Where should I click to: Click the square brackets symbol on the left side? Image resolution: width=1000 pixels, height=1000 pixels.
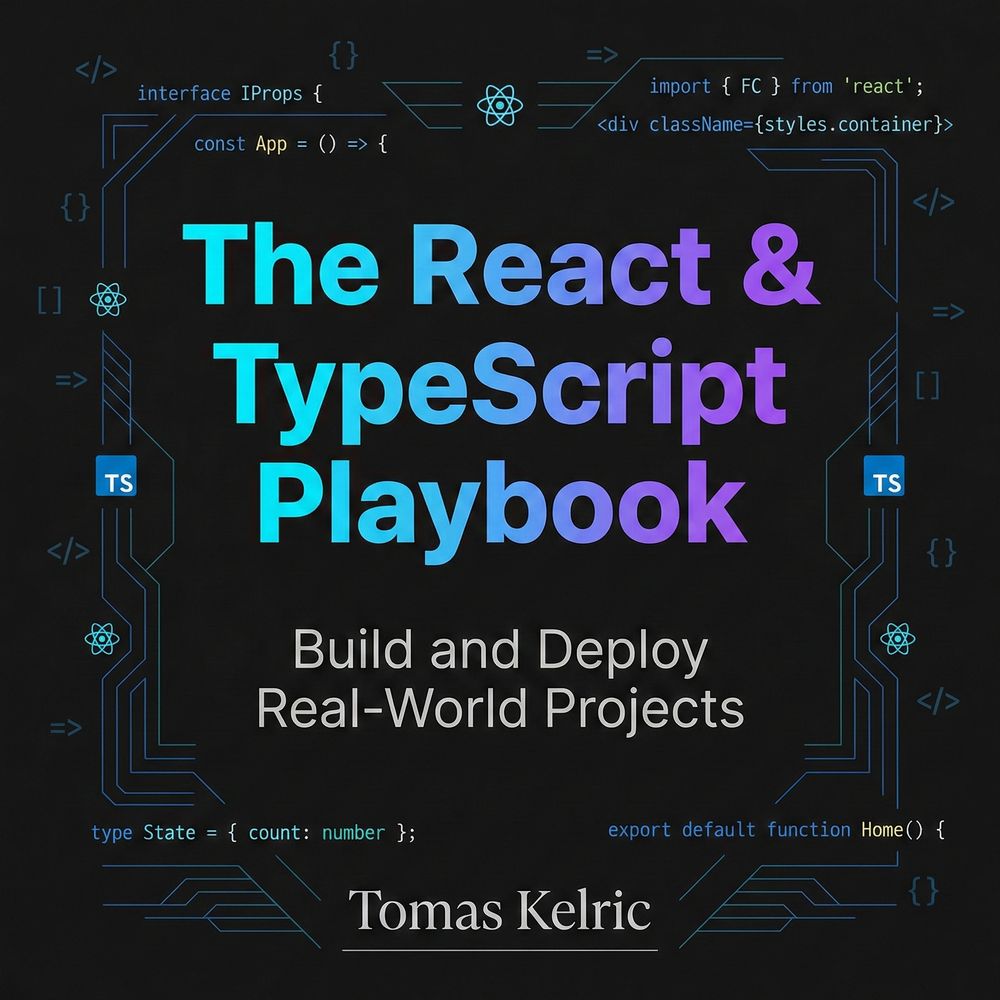tap(49, 299)
